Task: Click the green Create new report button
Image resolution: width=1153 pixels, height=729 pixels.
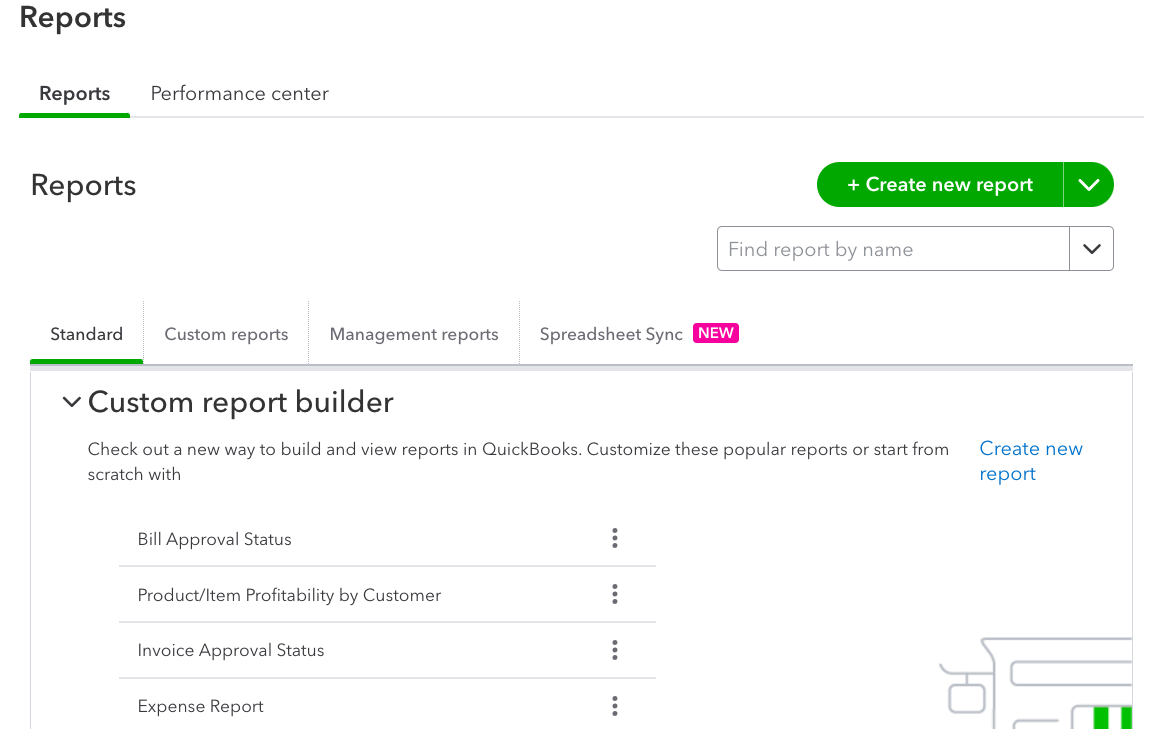Action: [940, 185]
